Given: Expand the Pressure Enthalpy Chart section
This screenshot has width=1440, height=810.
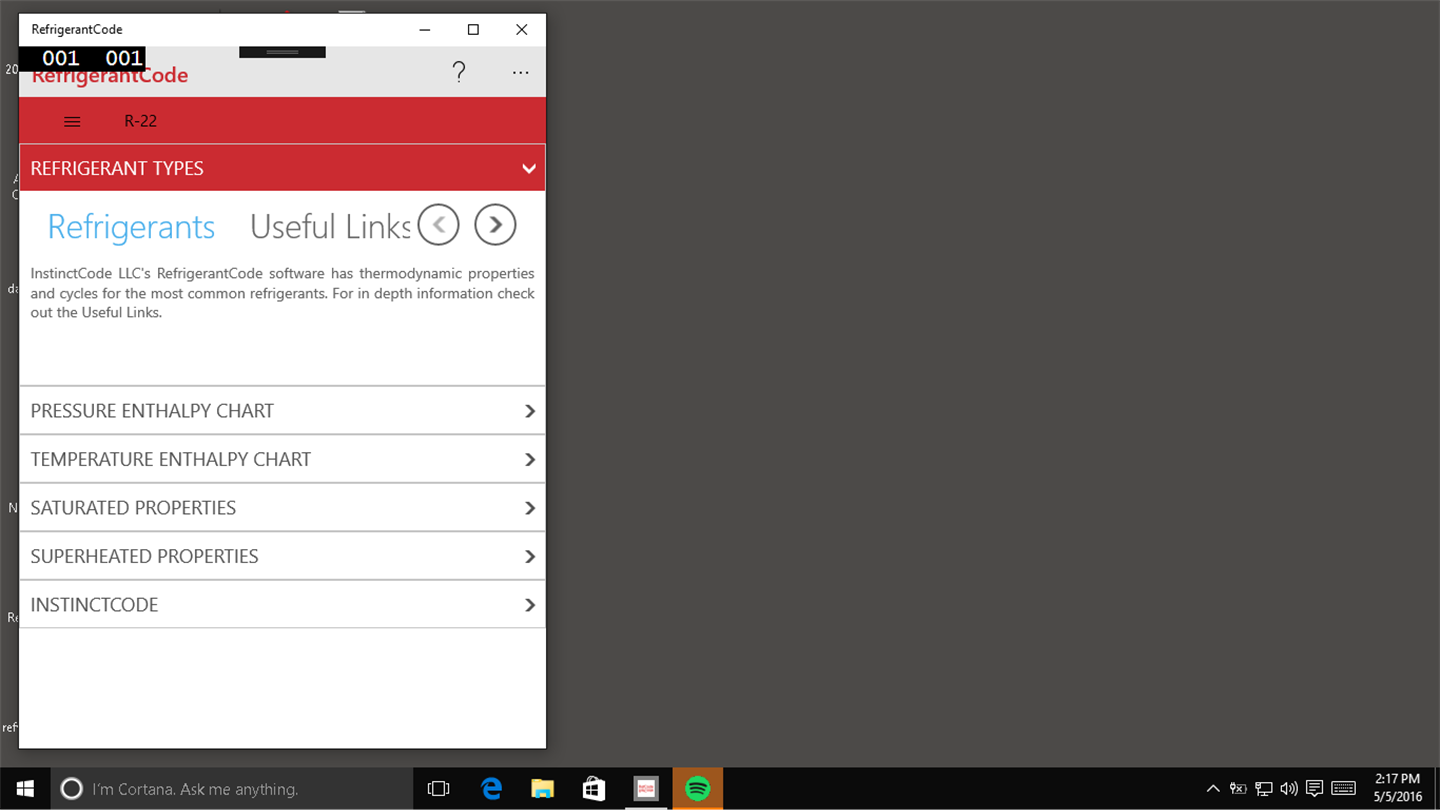Looking at the screenshot, I should [x=282, y=411].
